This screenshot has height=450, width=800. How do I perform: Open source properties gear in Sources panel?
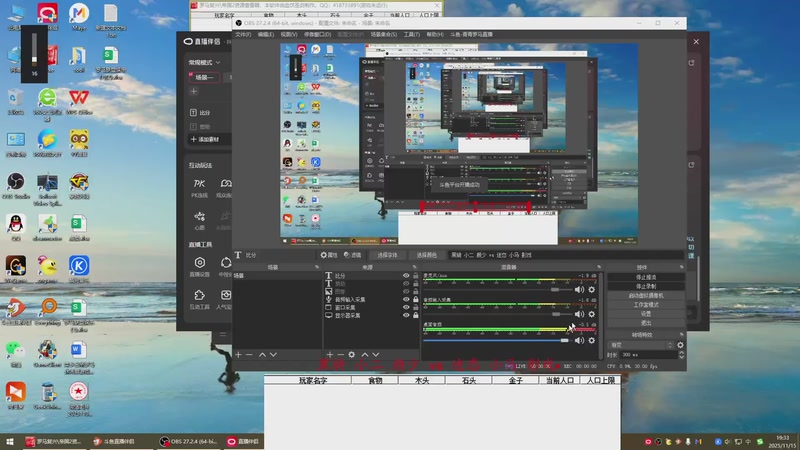click(x=352, y=355)
